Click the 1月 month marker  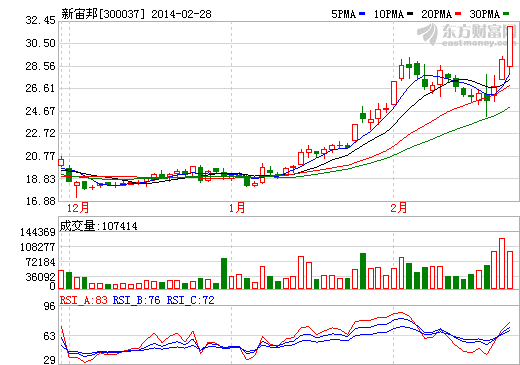[x=237, y=208]
